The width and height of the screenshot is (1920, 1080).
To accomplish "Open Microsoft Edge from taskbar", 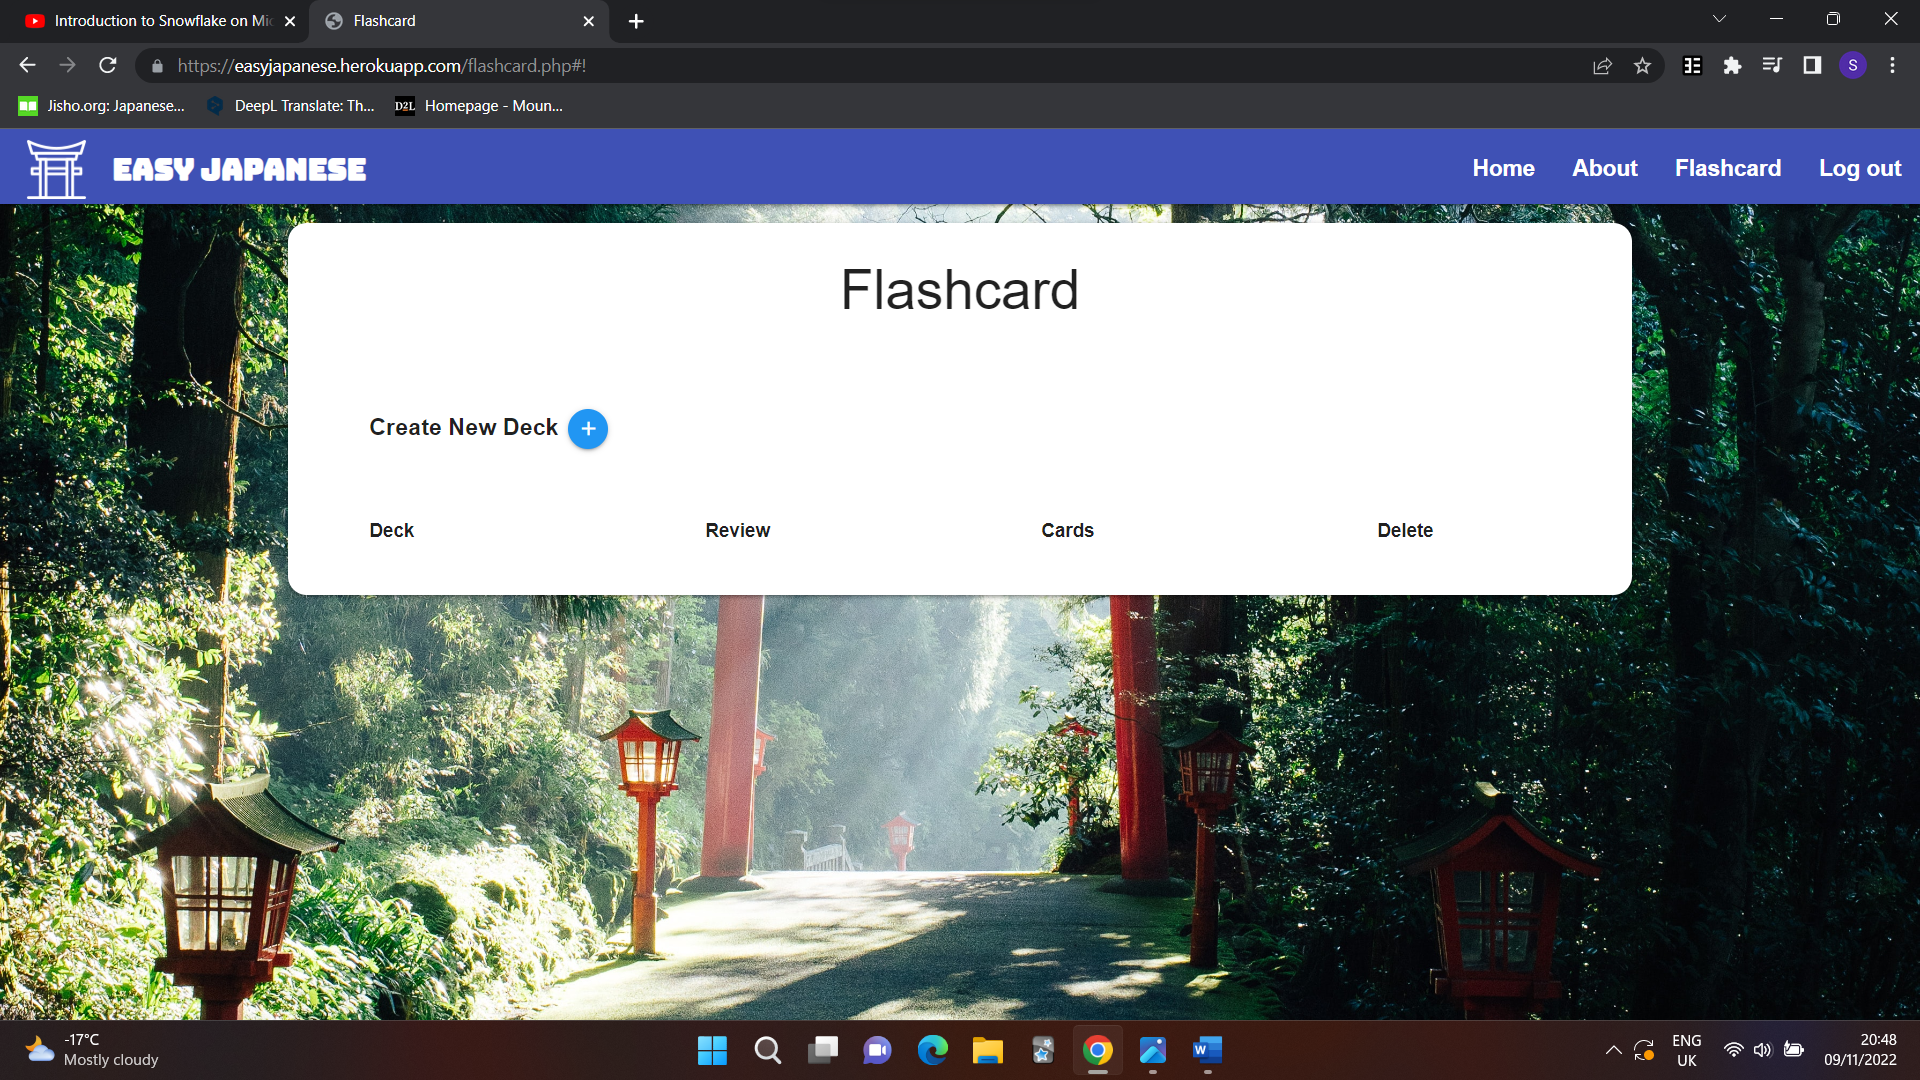I will (x=932, y=1050).
